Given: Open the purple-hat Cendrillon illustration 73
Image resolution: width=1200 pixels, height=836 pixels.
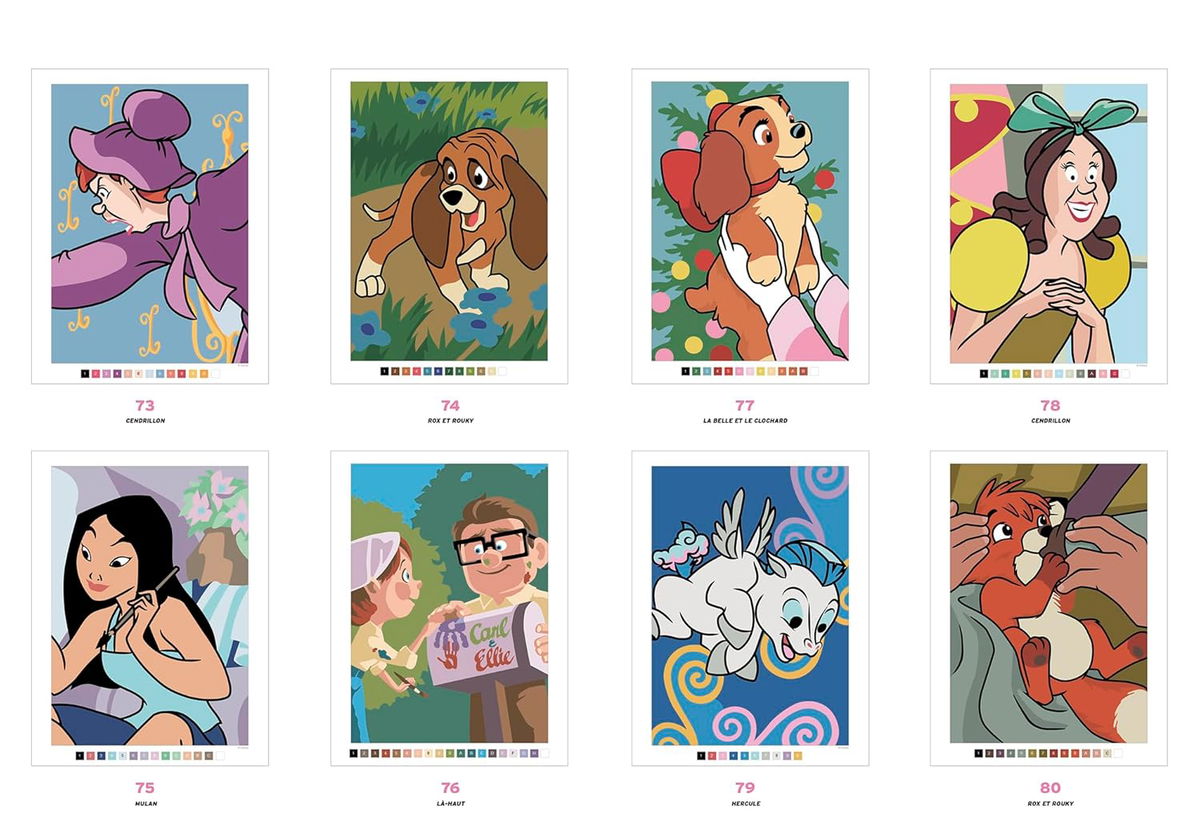Looking at the screenshot, I should click(x=150, y=223).
